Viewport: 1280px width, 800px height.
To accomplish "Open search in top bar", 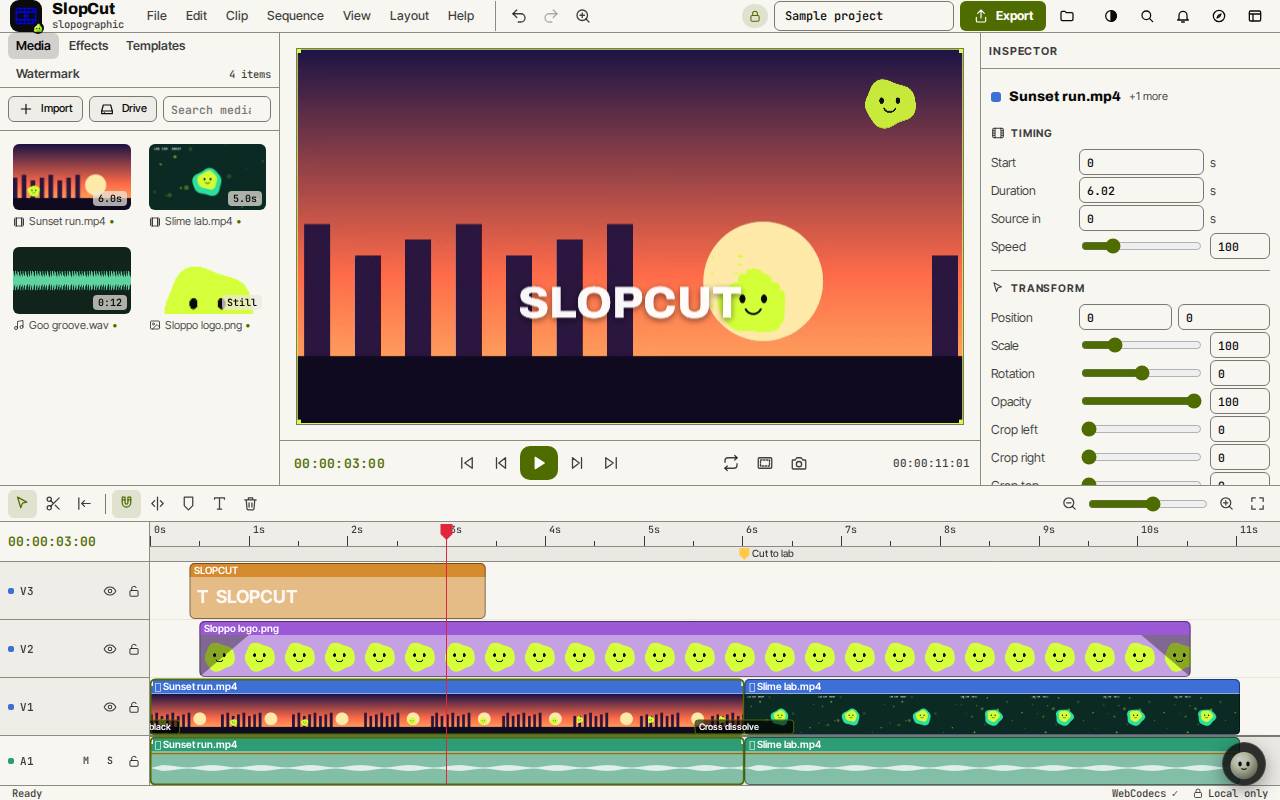I will pyautogui.click(x=1147, y=16).
